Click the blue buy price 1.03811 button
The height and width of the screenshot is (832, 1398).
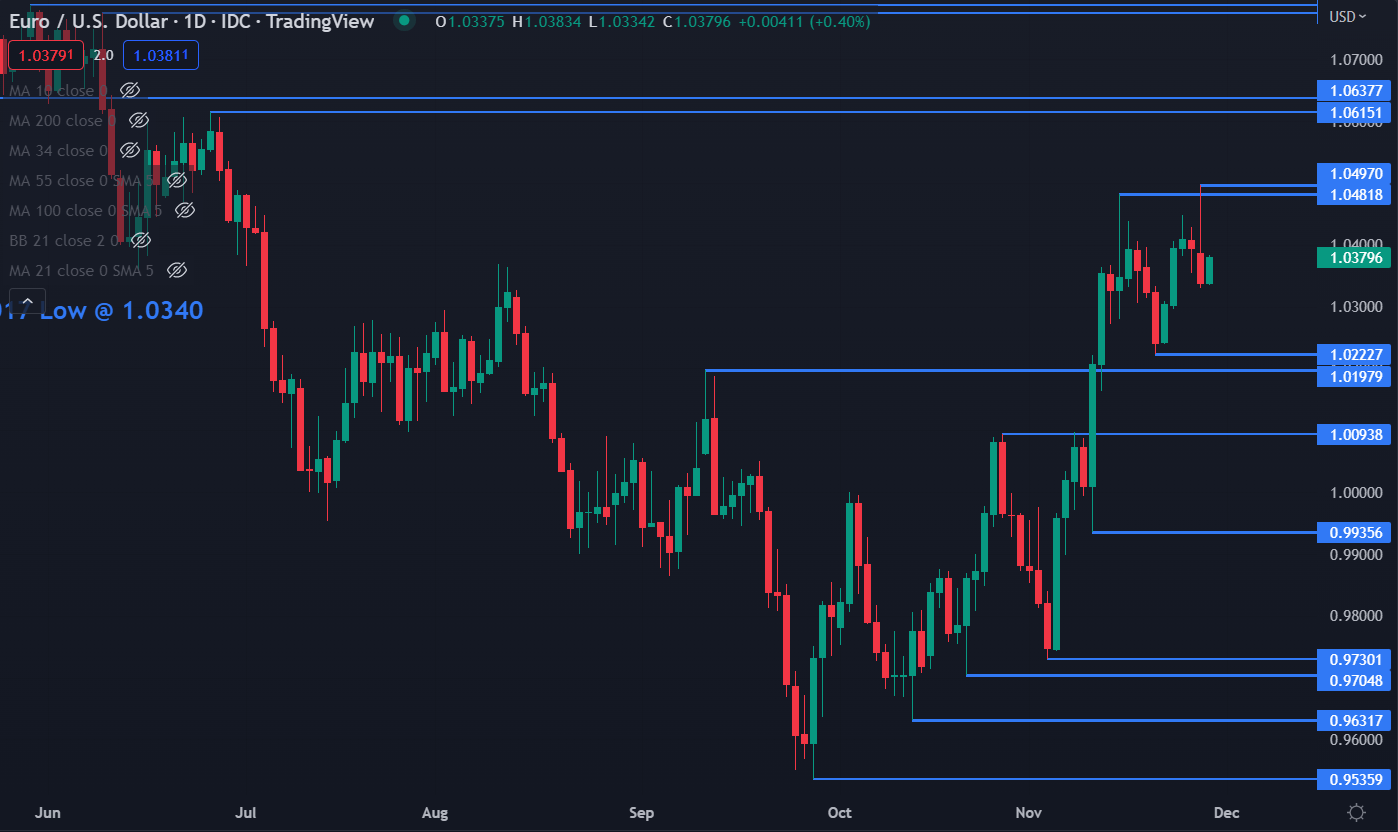(161, 56)
